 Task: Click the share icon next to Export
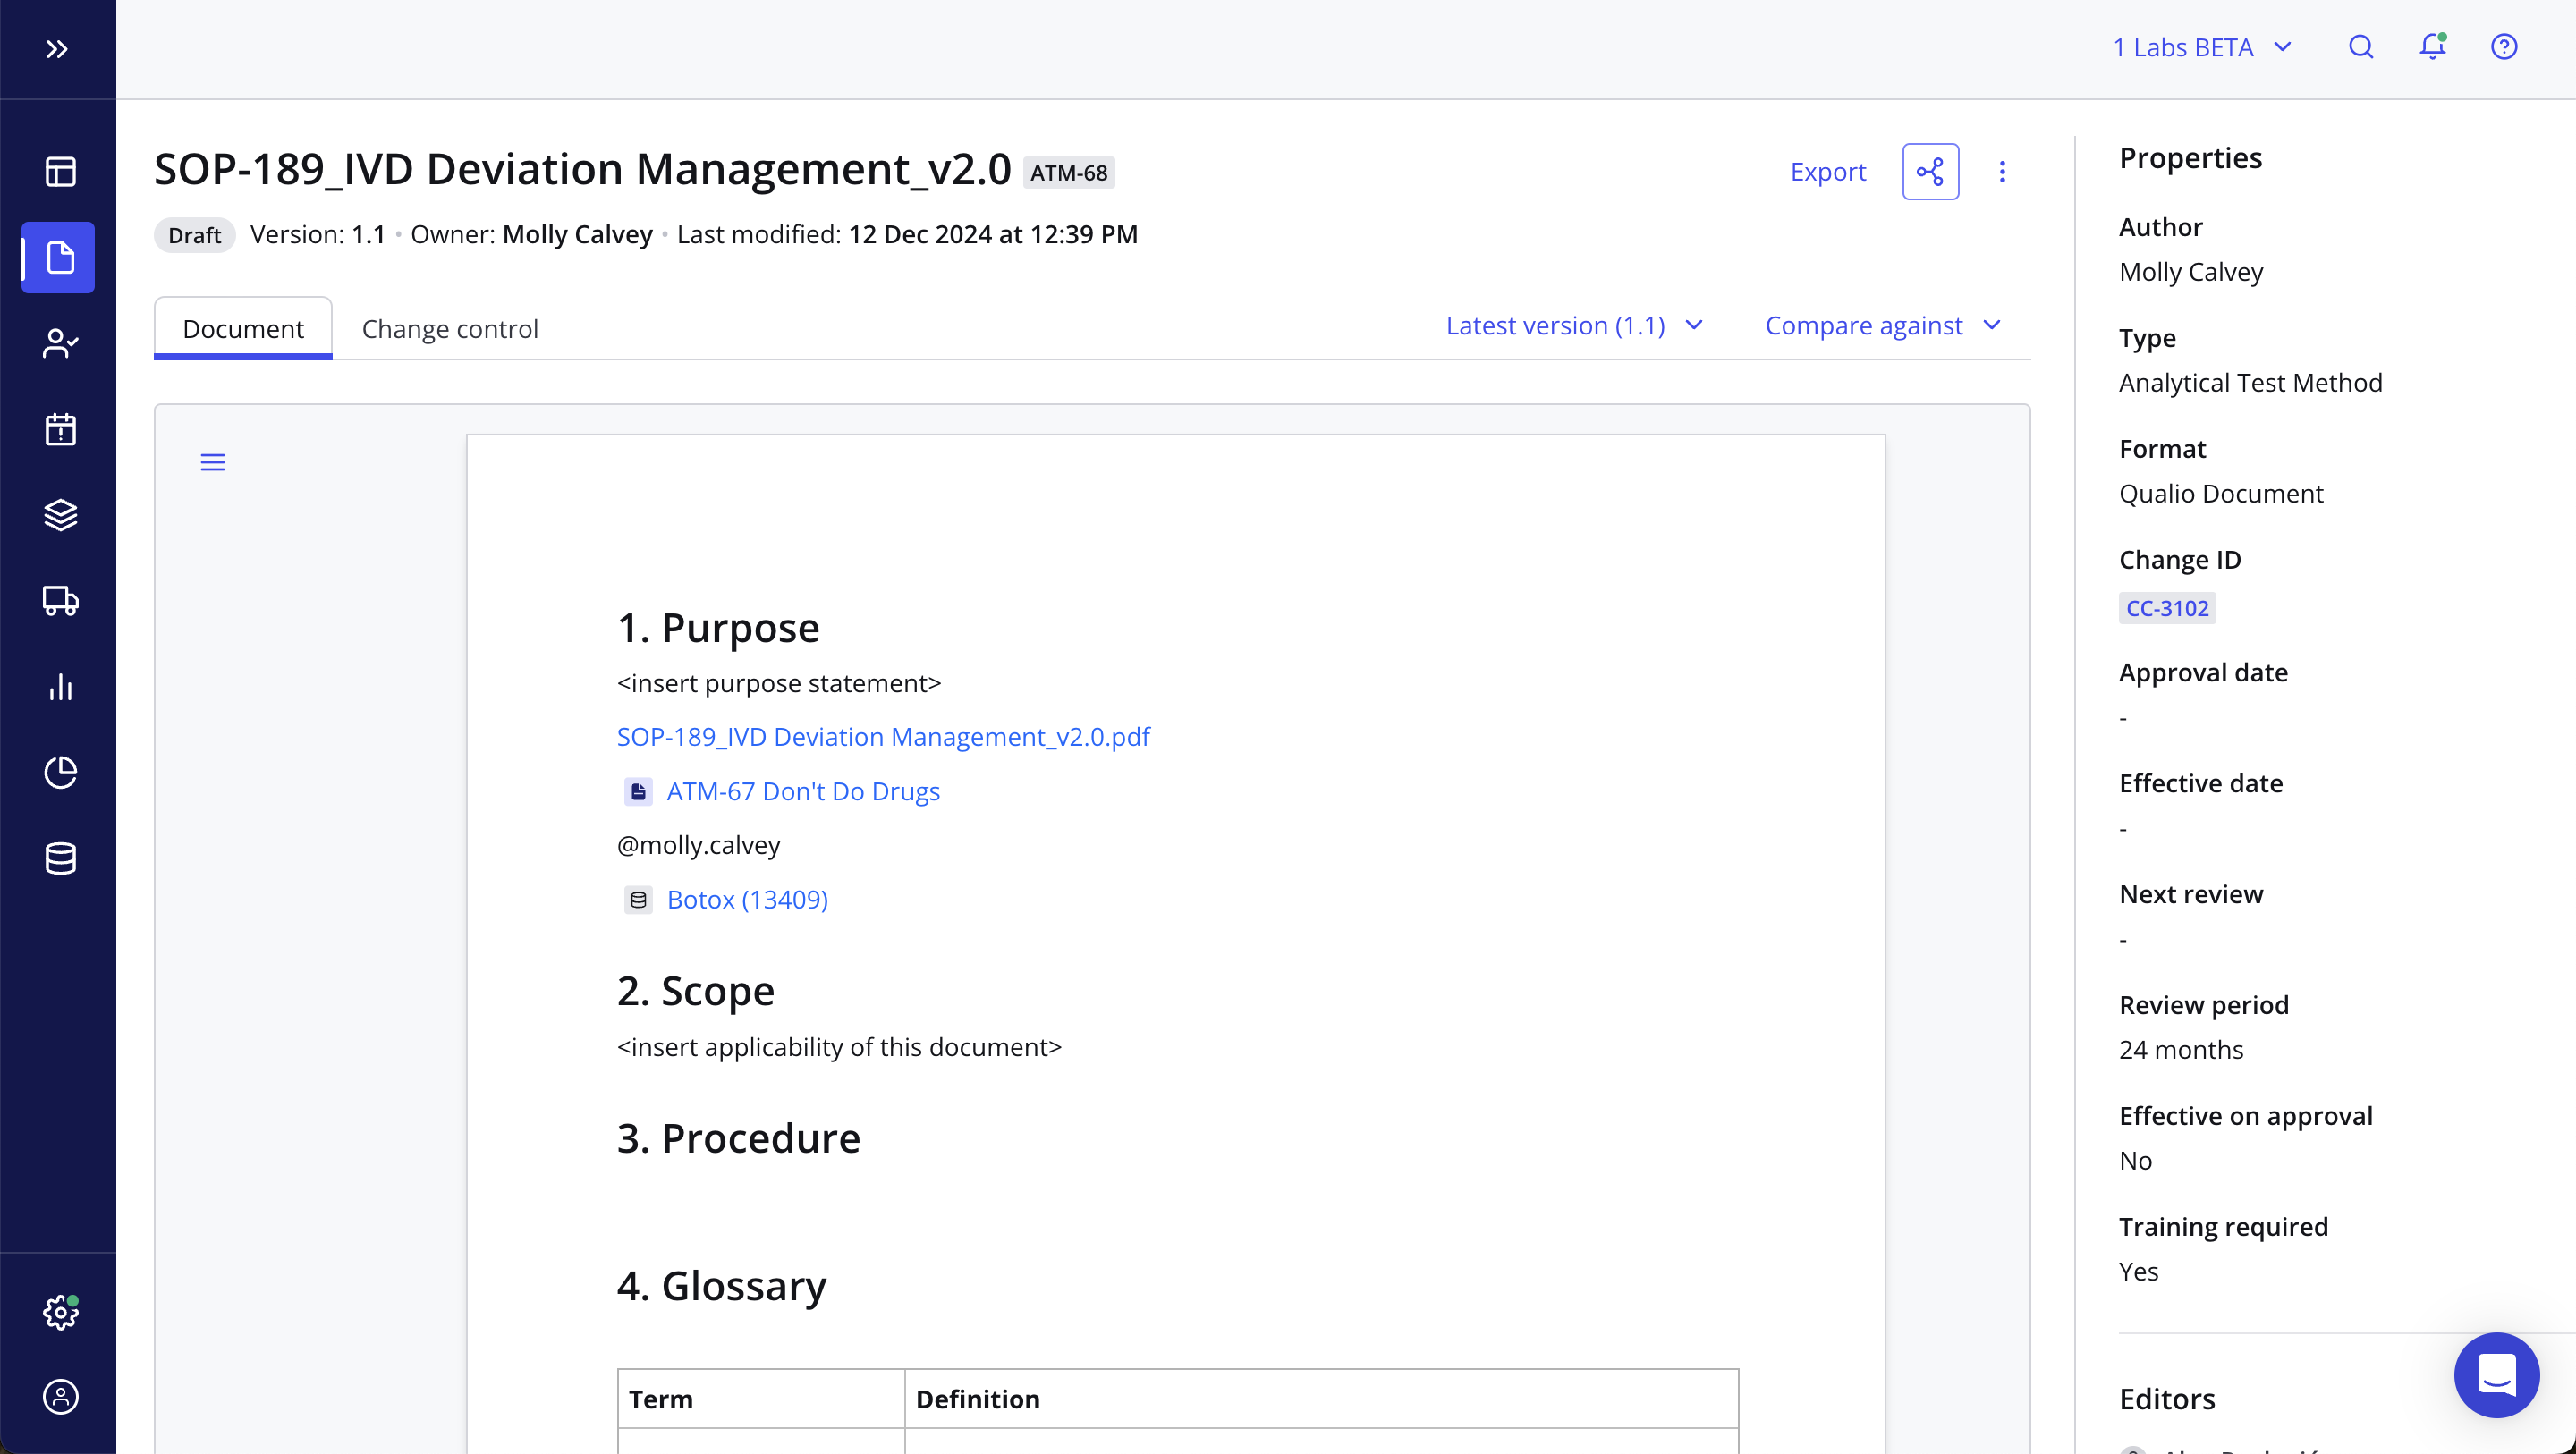[x=1930, y=171]
